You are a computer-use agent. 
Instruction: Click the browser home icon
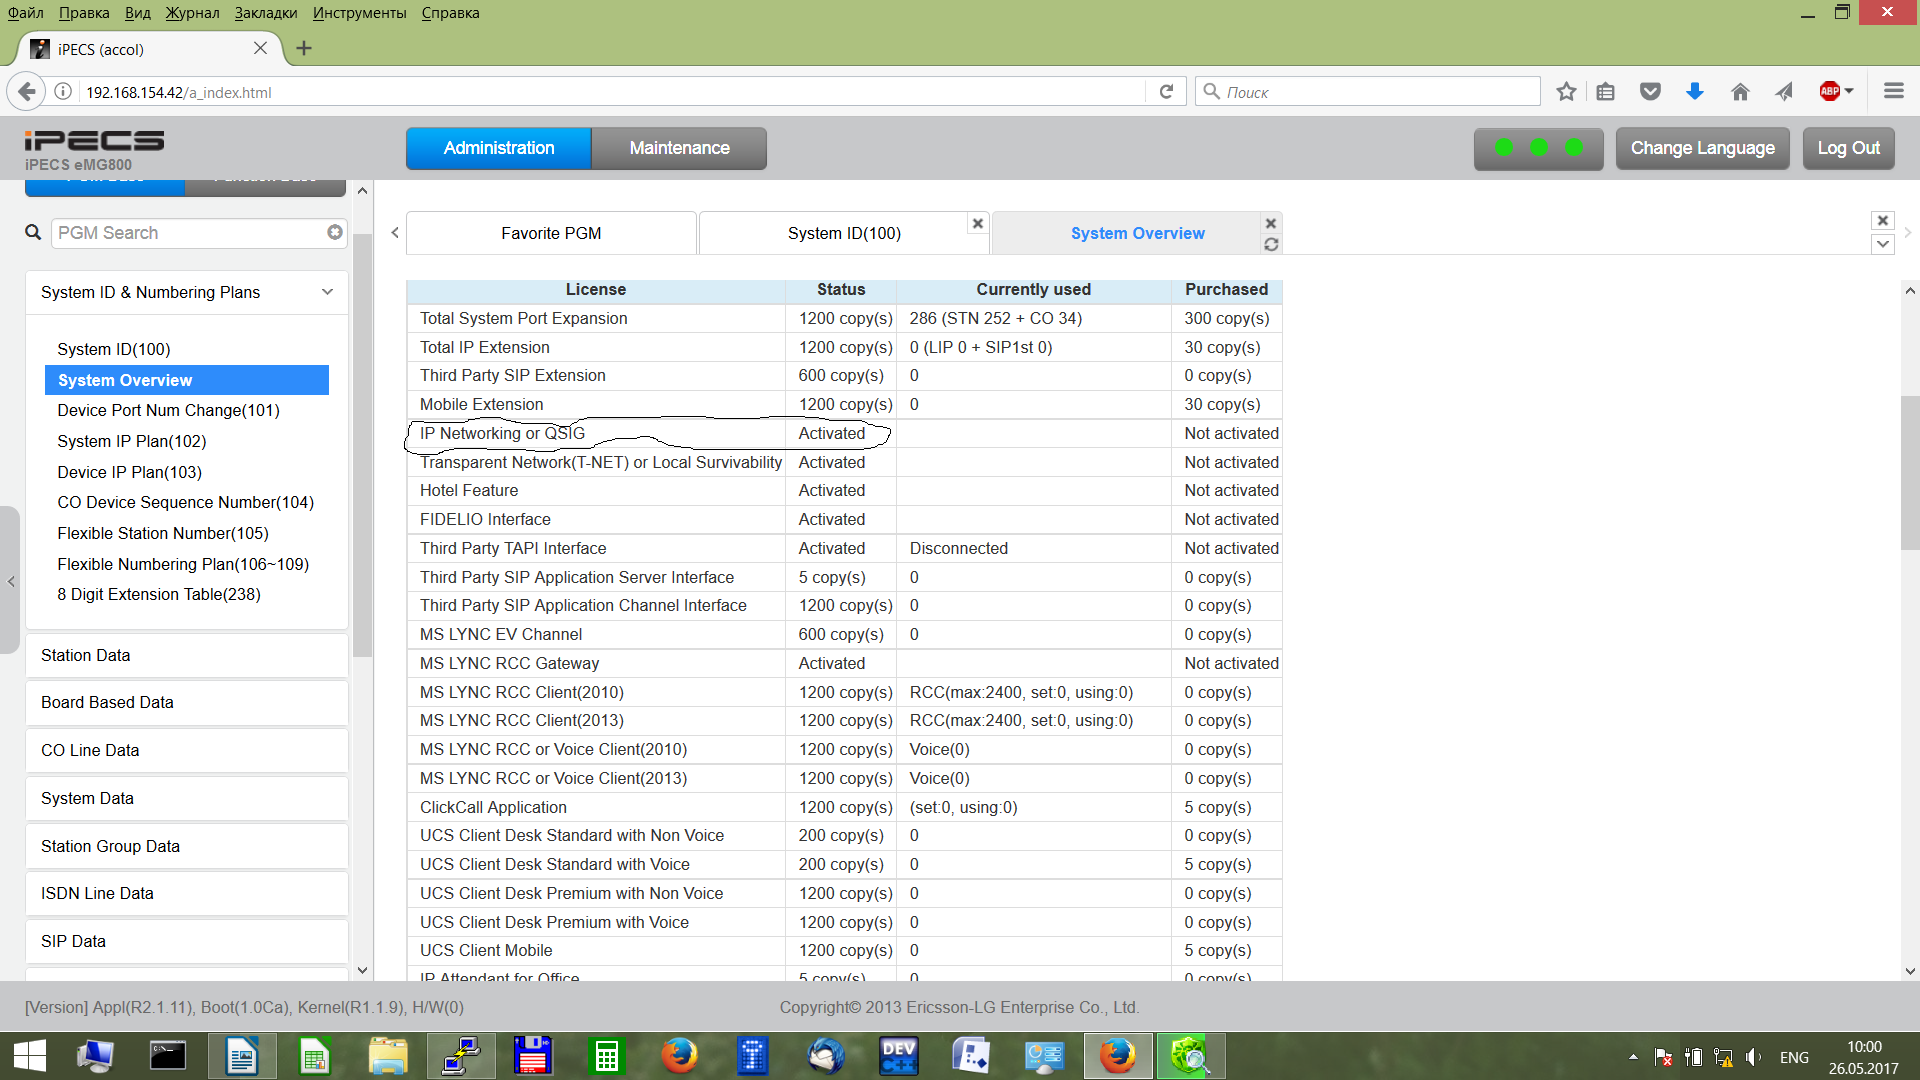[x=1740, y=92]
